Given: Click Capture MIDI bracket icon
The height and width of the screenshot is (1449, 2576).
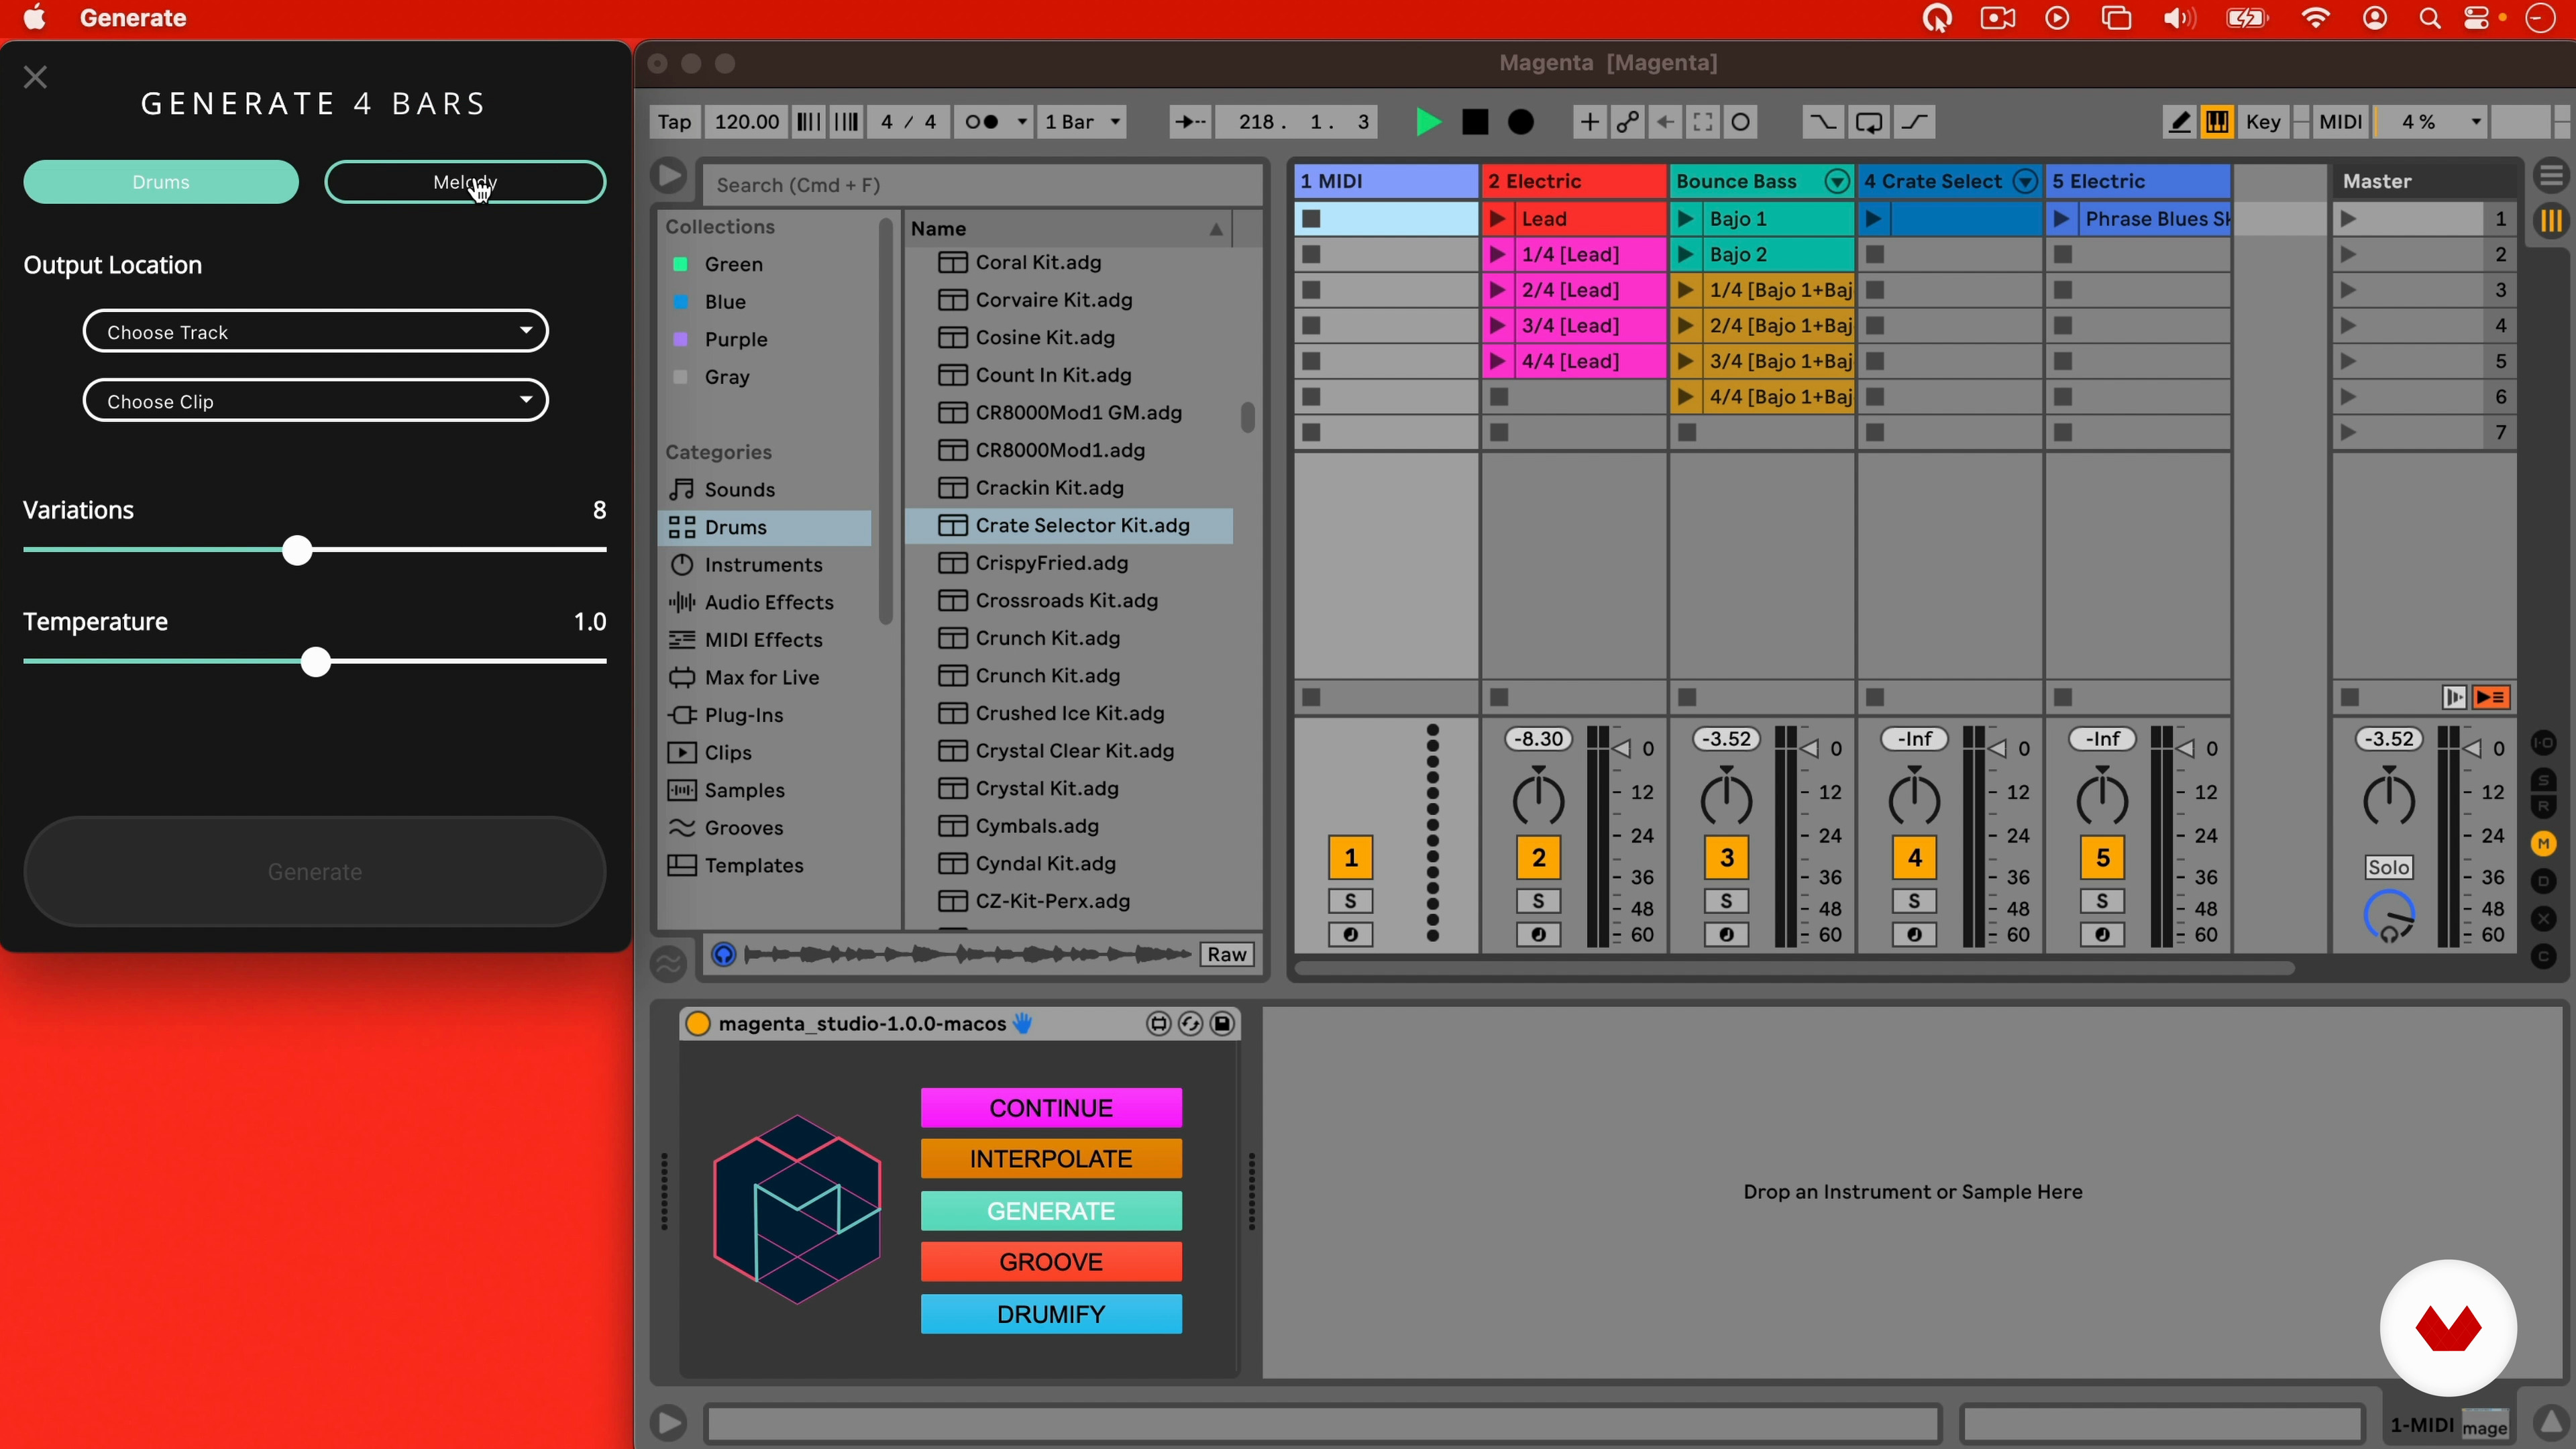Looking at the screenshot, I should 1703,122.
